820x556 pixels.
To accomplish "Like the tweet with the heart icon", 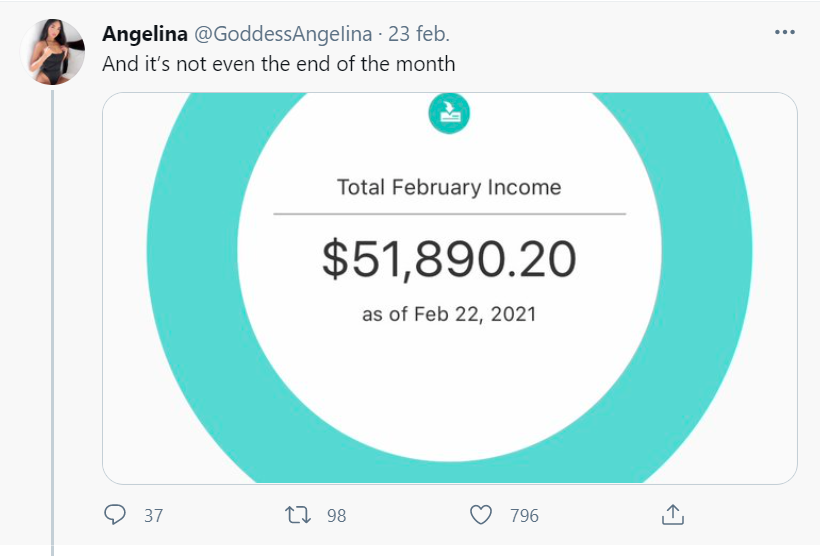I will coord(482,515).
